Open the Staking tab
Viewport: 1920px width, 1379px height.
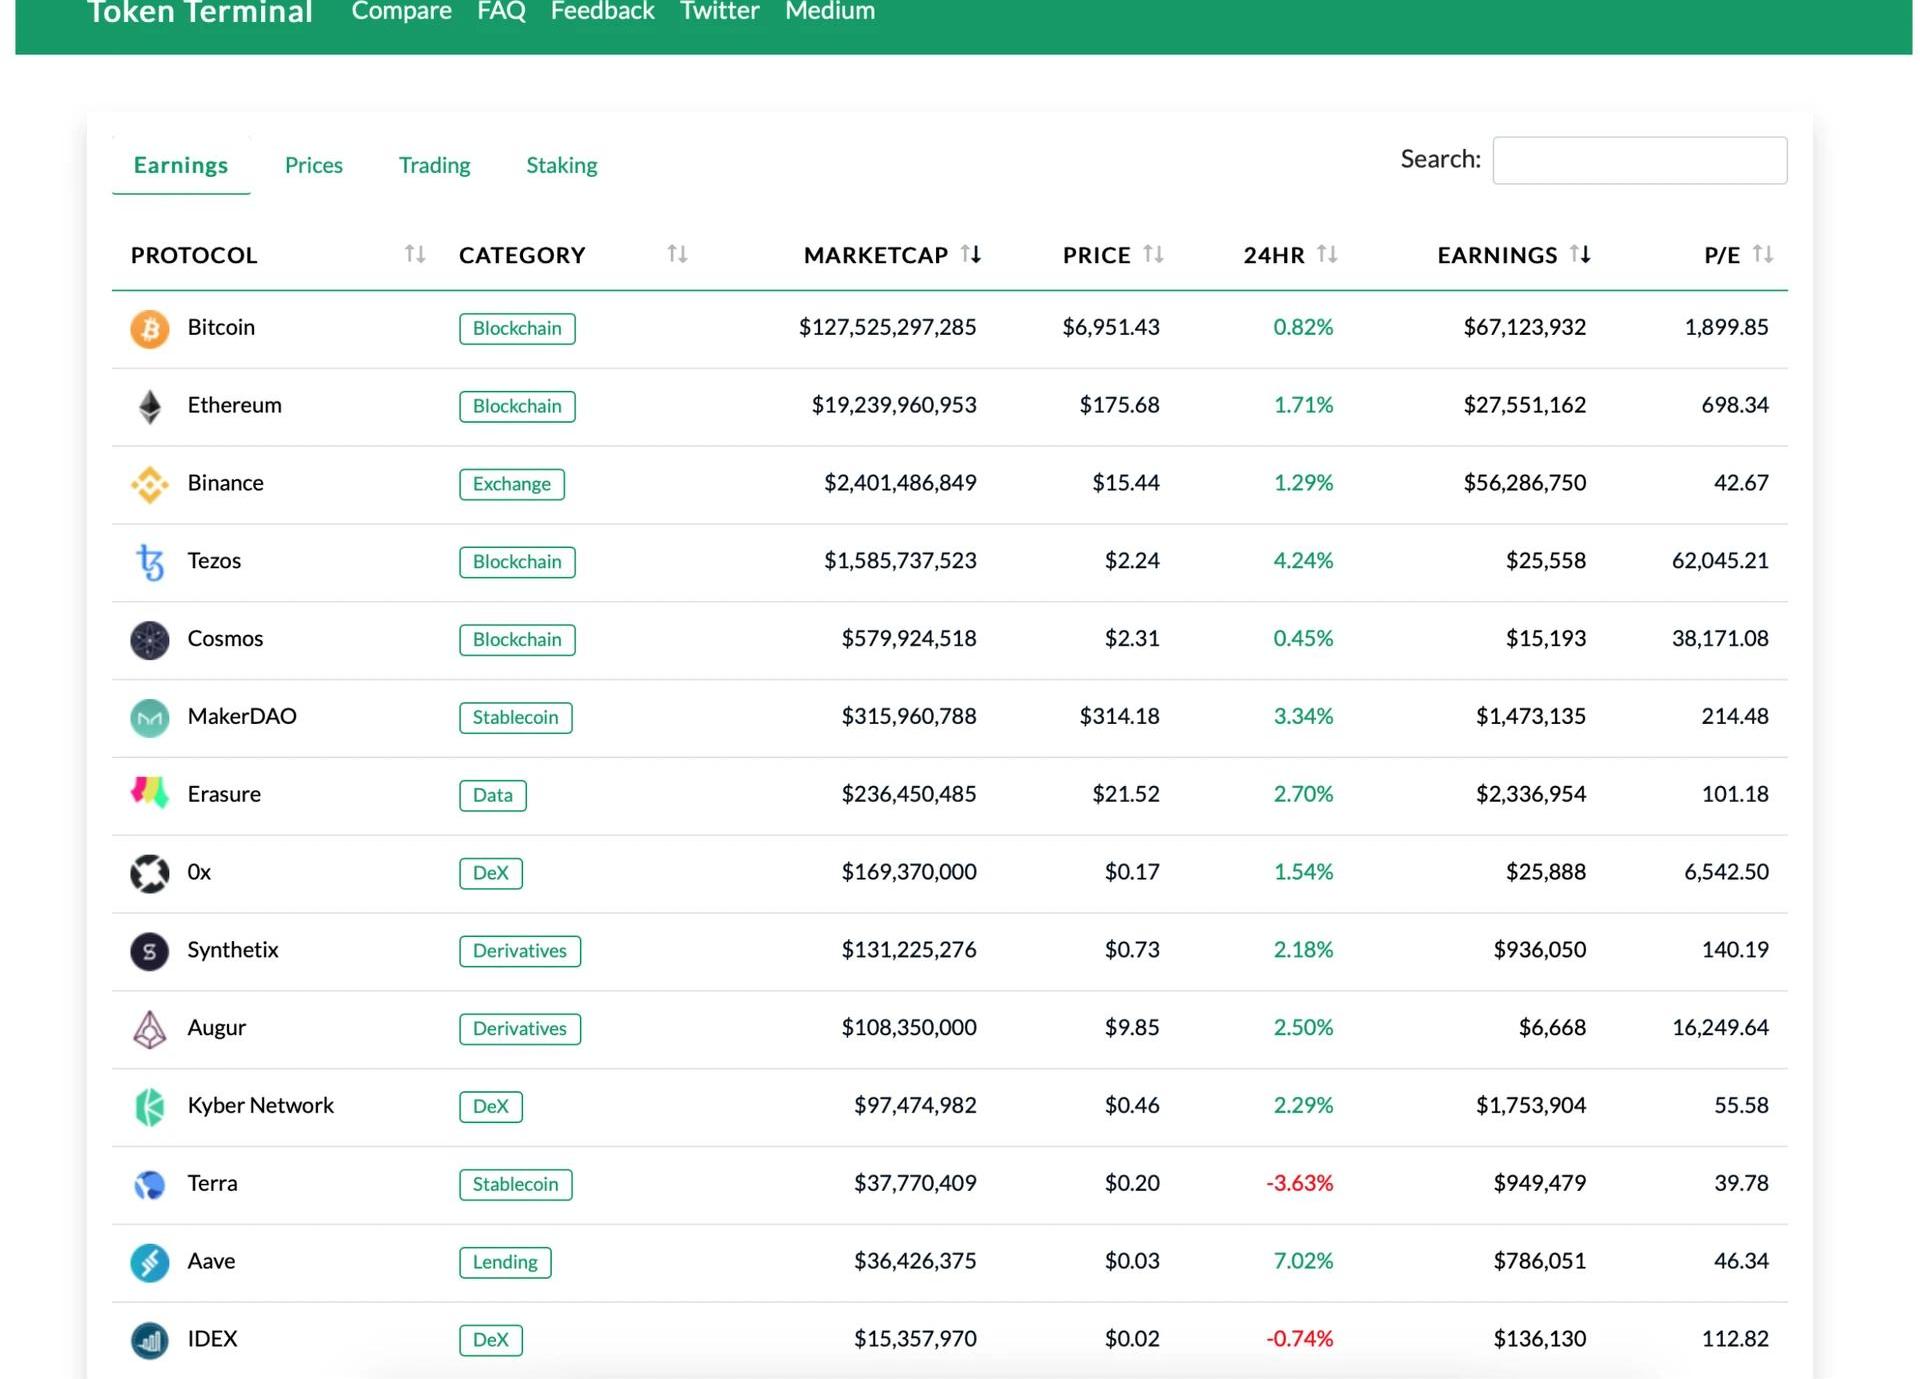[562, 165]
